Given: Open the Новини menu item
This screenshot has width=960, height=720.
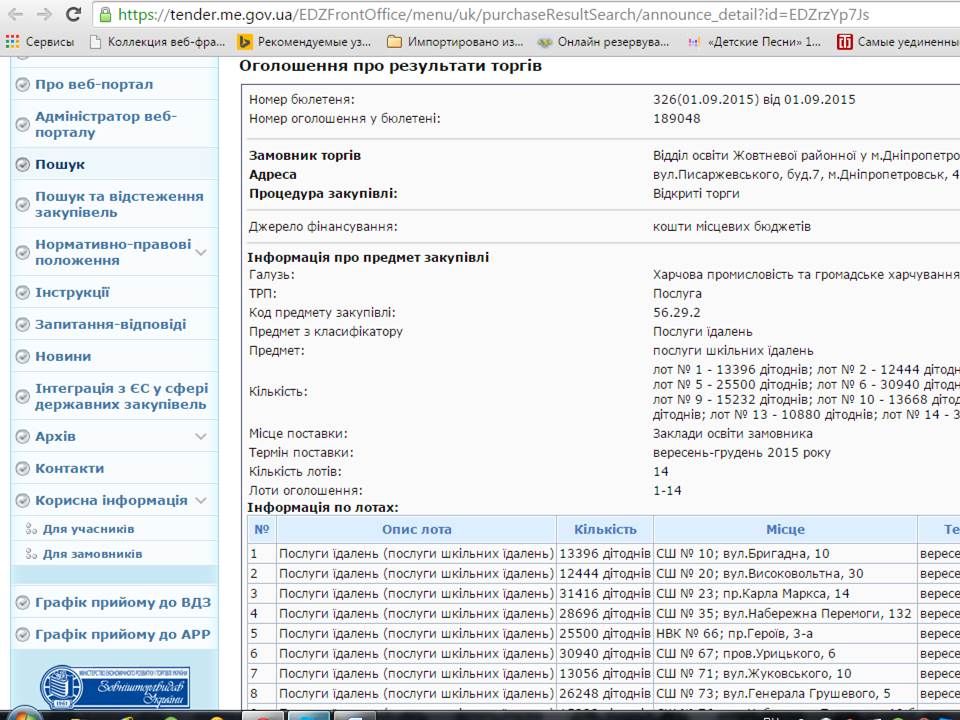Looking at the screenshot, I should (x=63, y=356).
